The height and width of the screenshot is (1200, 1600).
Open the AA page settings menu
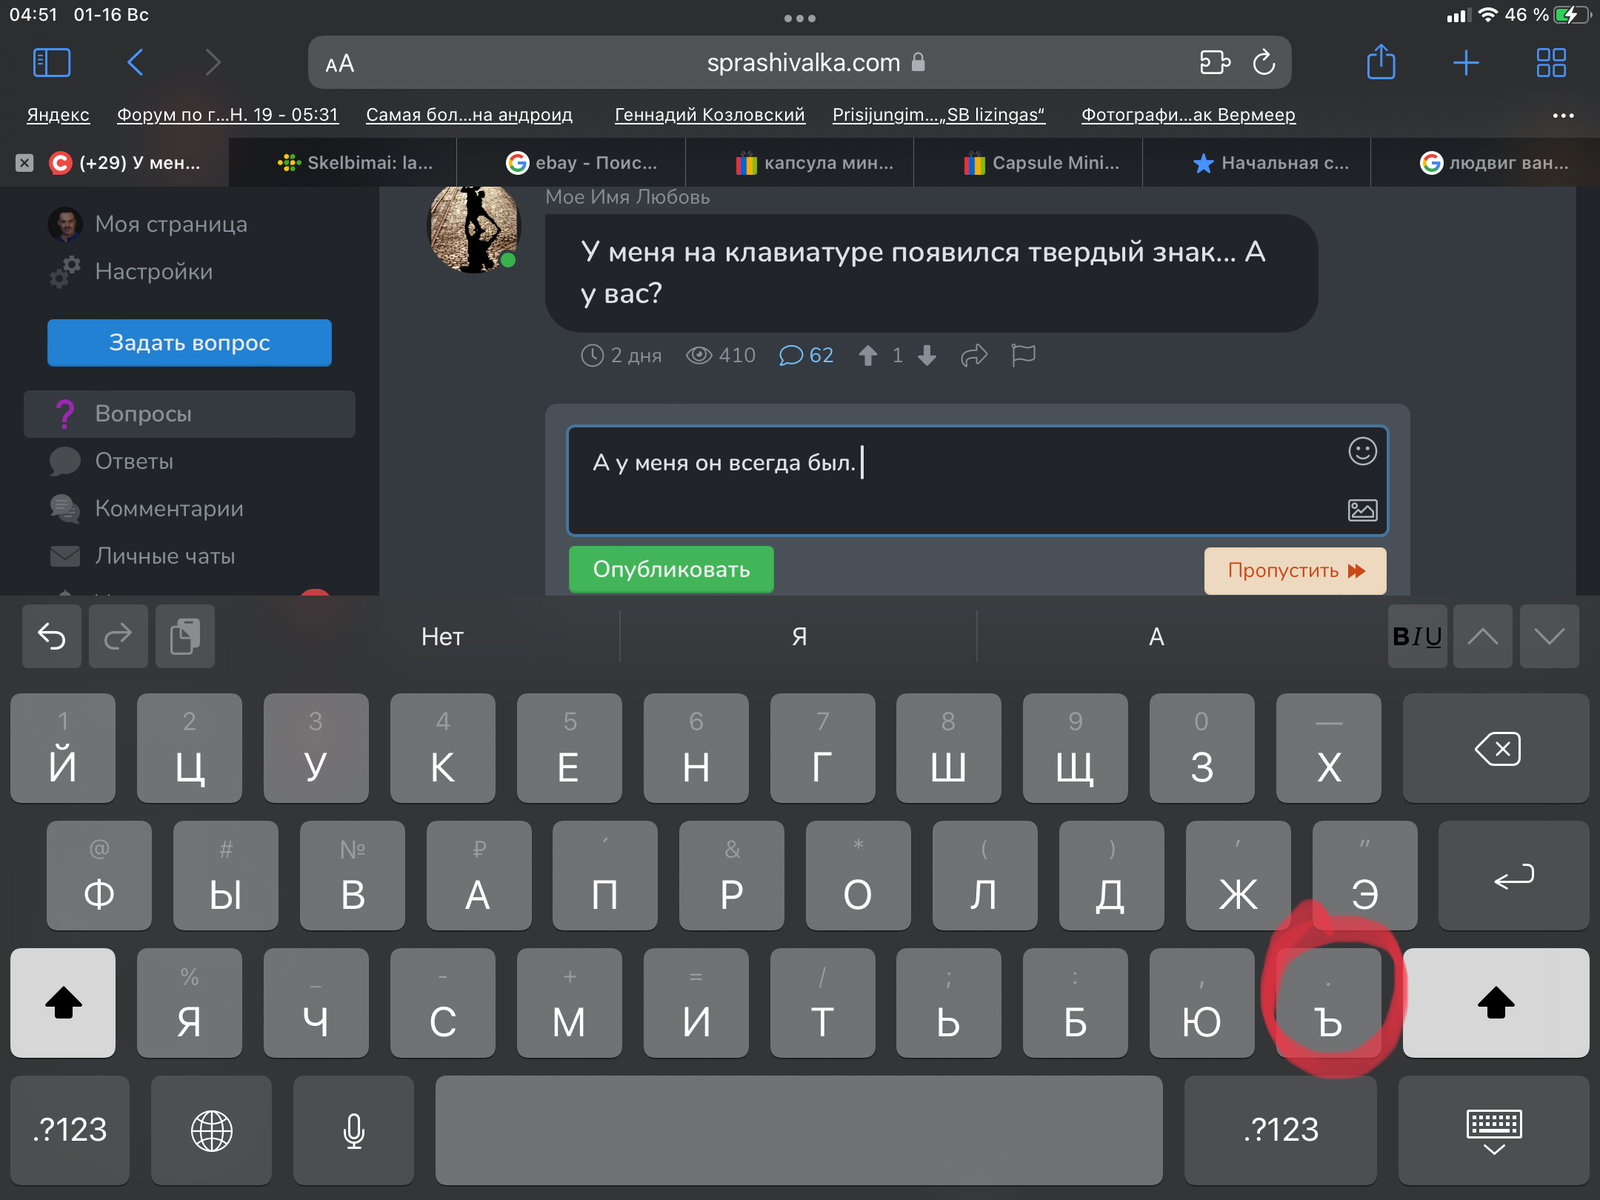tap(340, 64)
